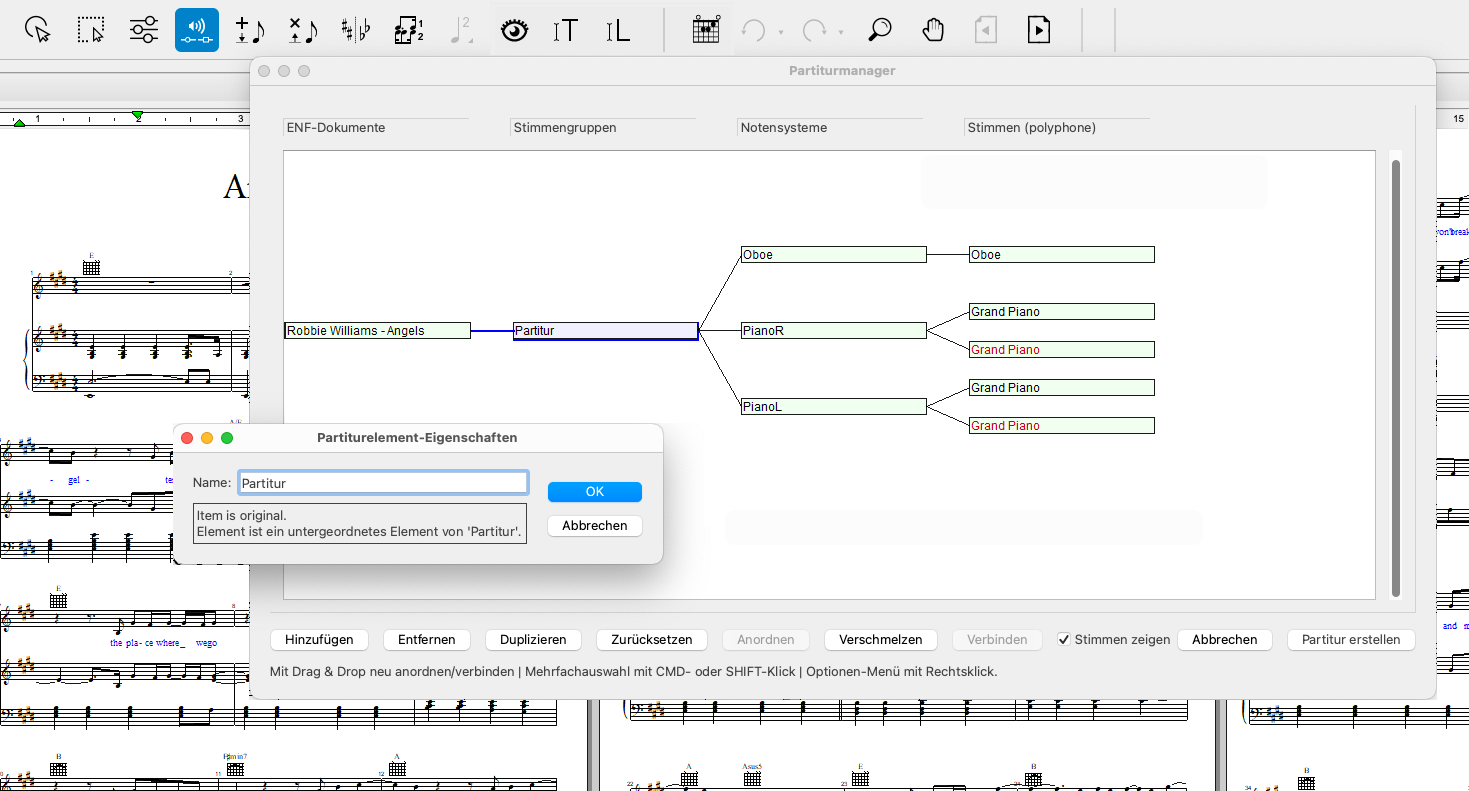Select the arrow pointer tool

pyautogui.click(x=39, y=30)
